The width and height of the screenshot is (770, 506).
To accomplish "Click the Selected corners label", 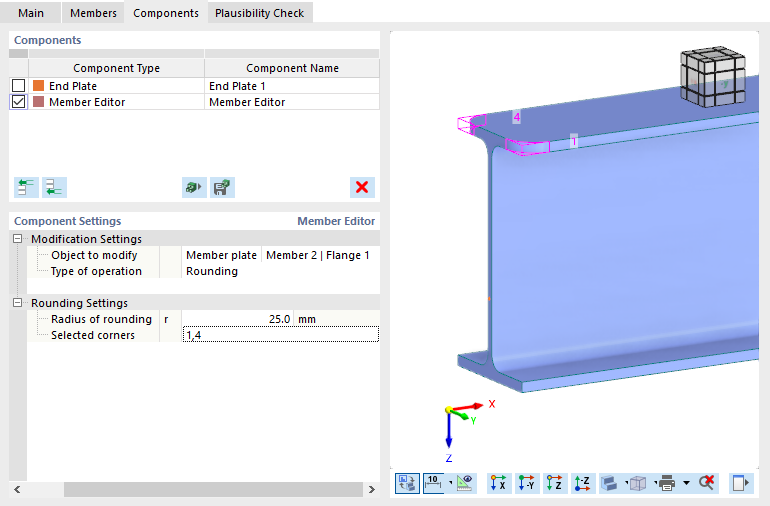I will (x=93, y=335).
